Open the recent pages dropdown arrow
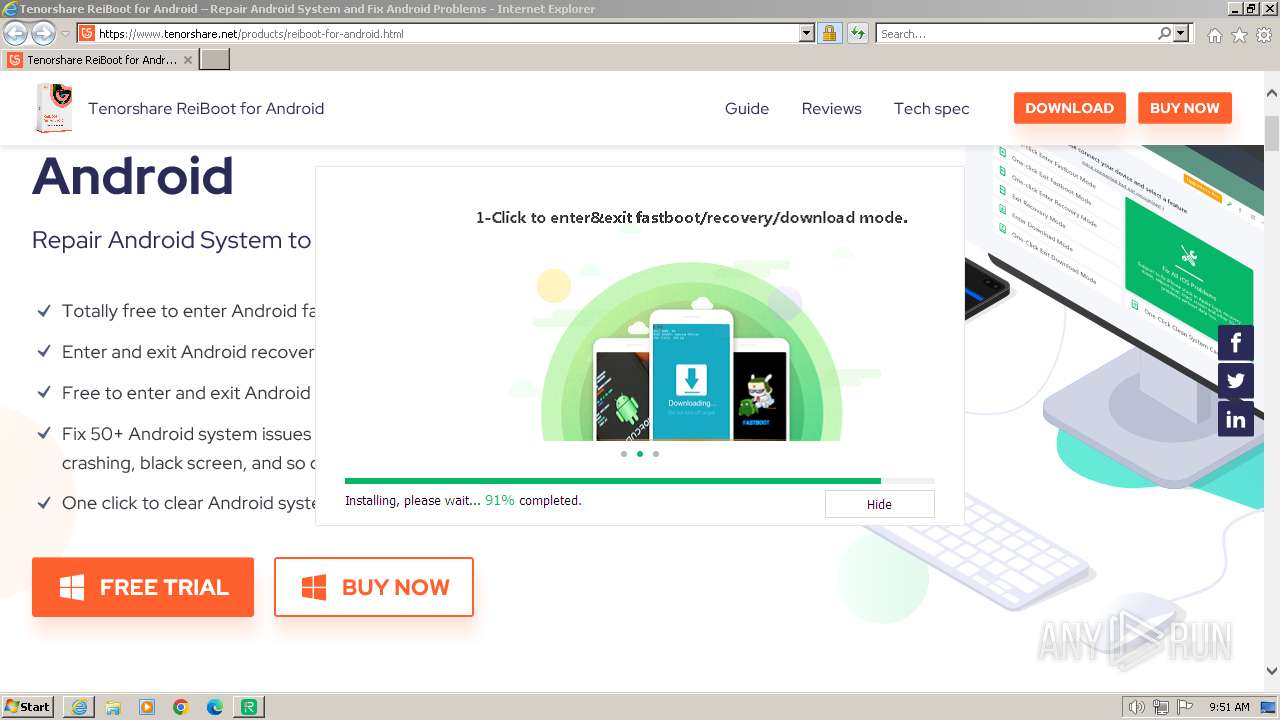 click(x=65, y=34)
